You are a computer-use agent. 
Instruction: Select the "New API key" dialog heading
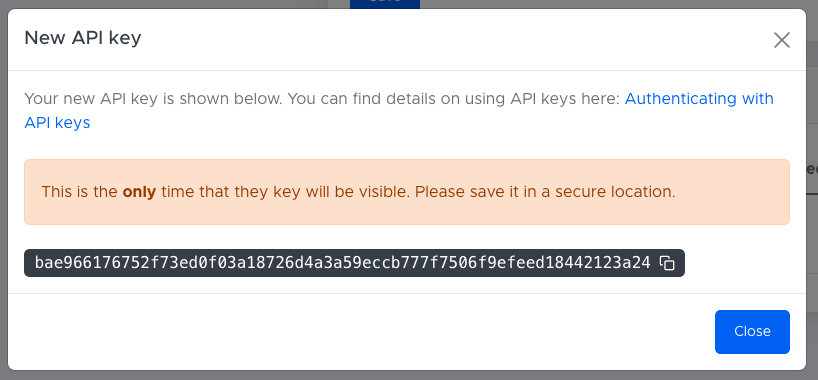point(82,38)
